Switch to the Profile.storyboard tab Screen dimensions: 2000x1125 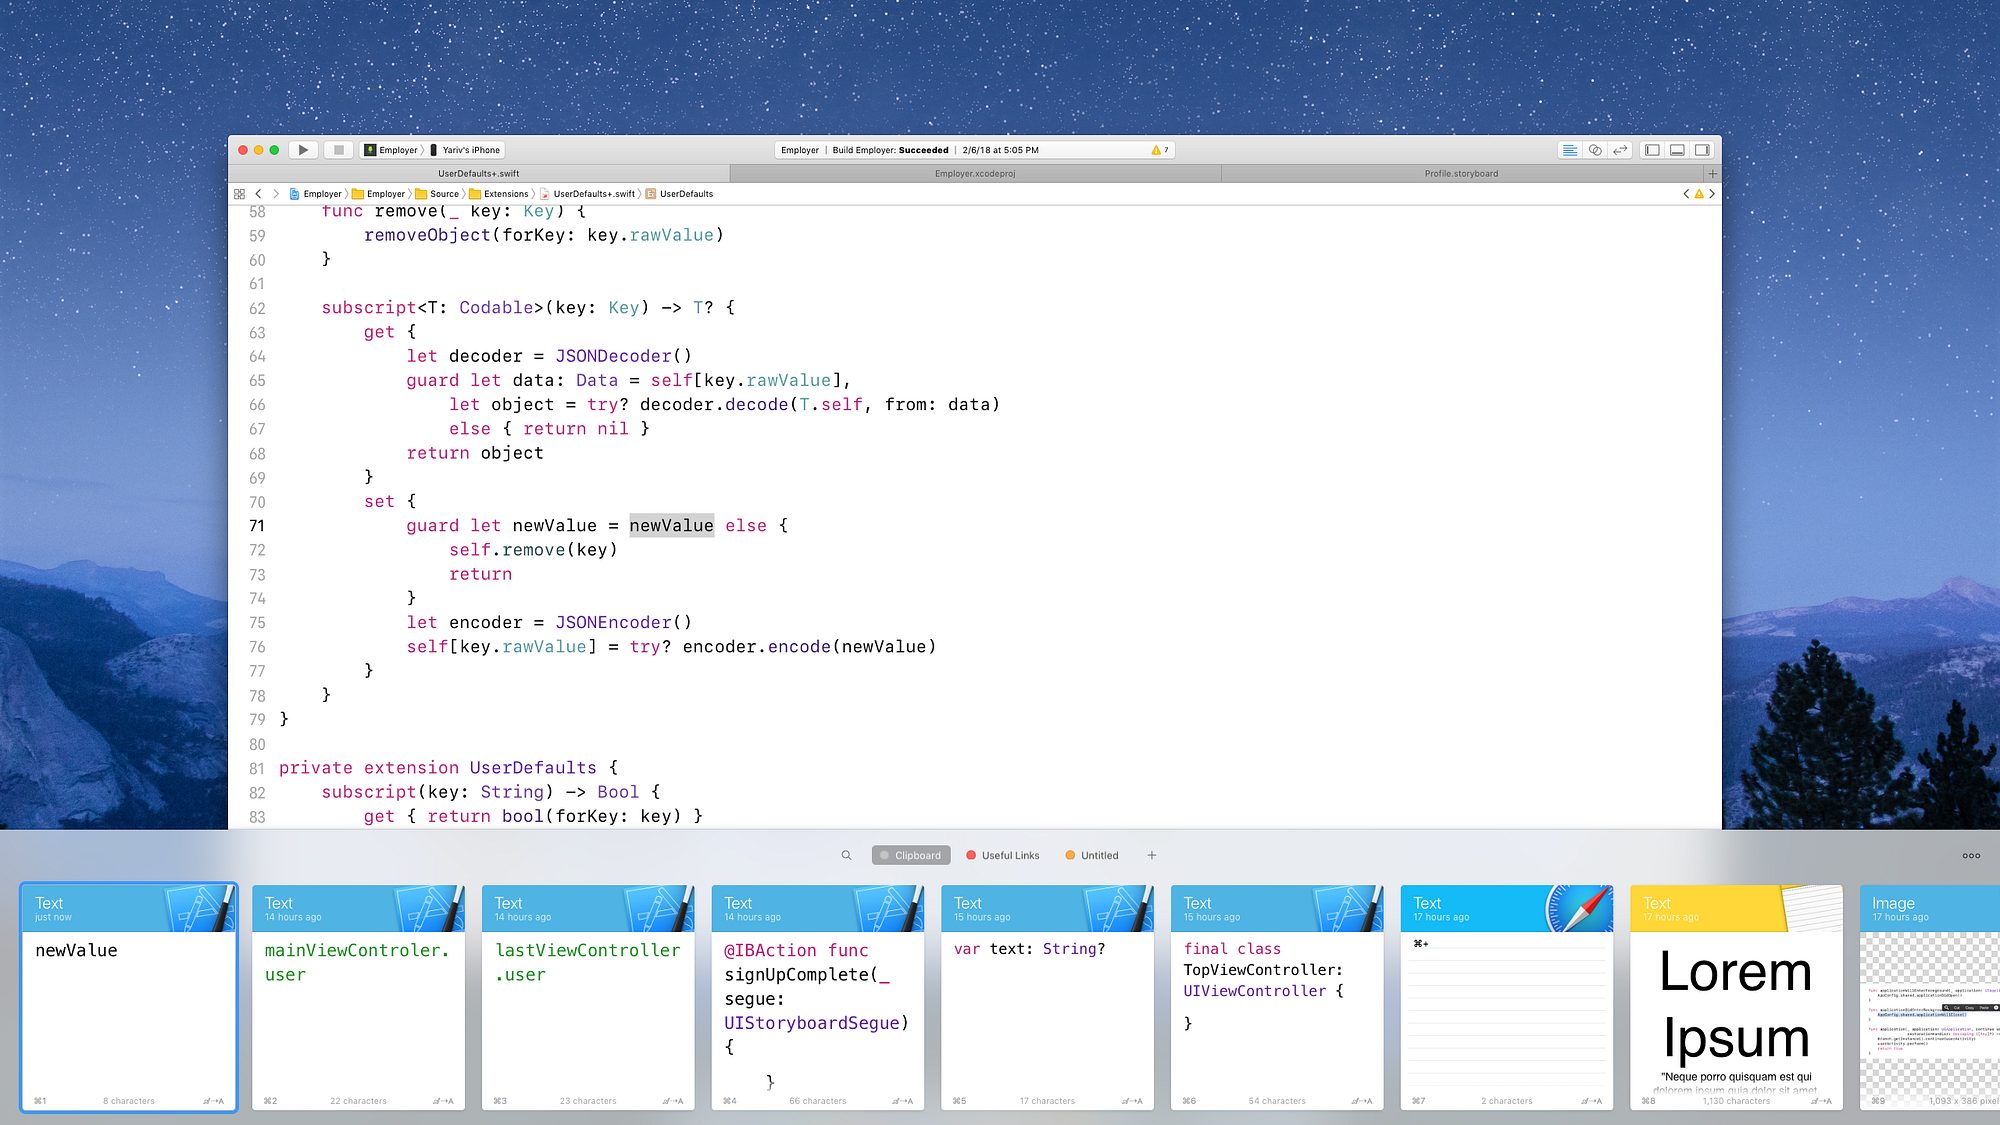click(x=1461, y=174)
